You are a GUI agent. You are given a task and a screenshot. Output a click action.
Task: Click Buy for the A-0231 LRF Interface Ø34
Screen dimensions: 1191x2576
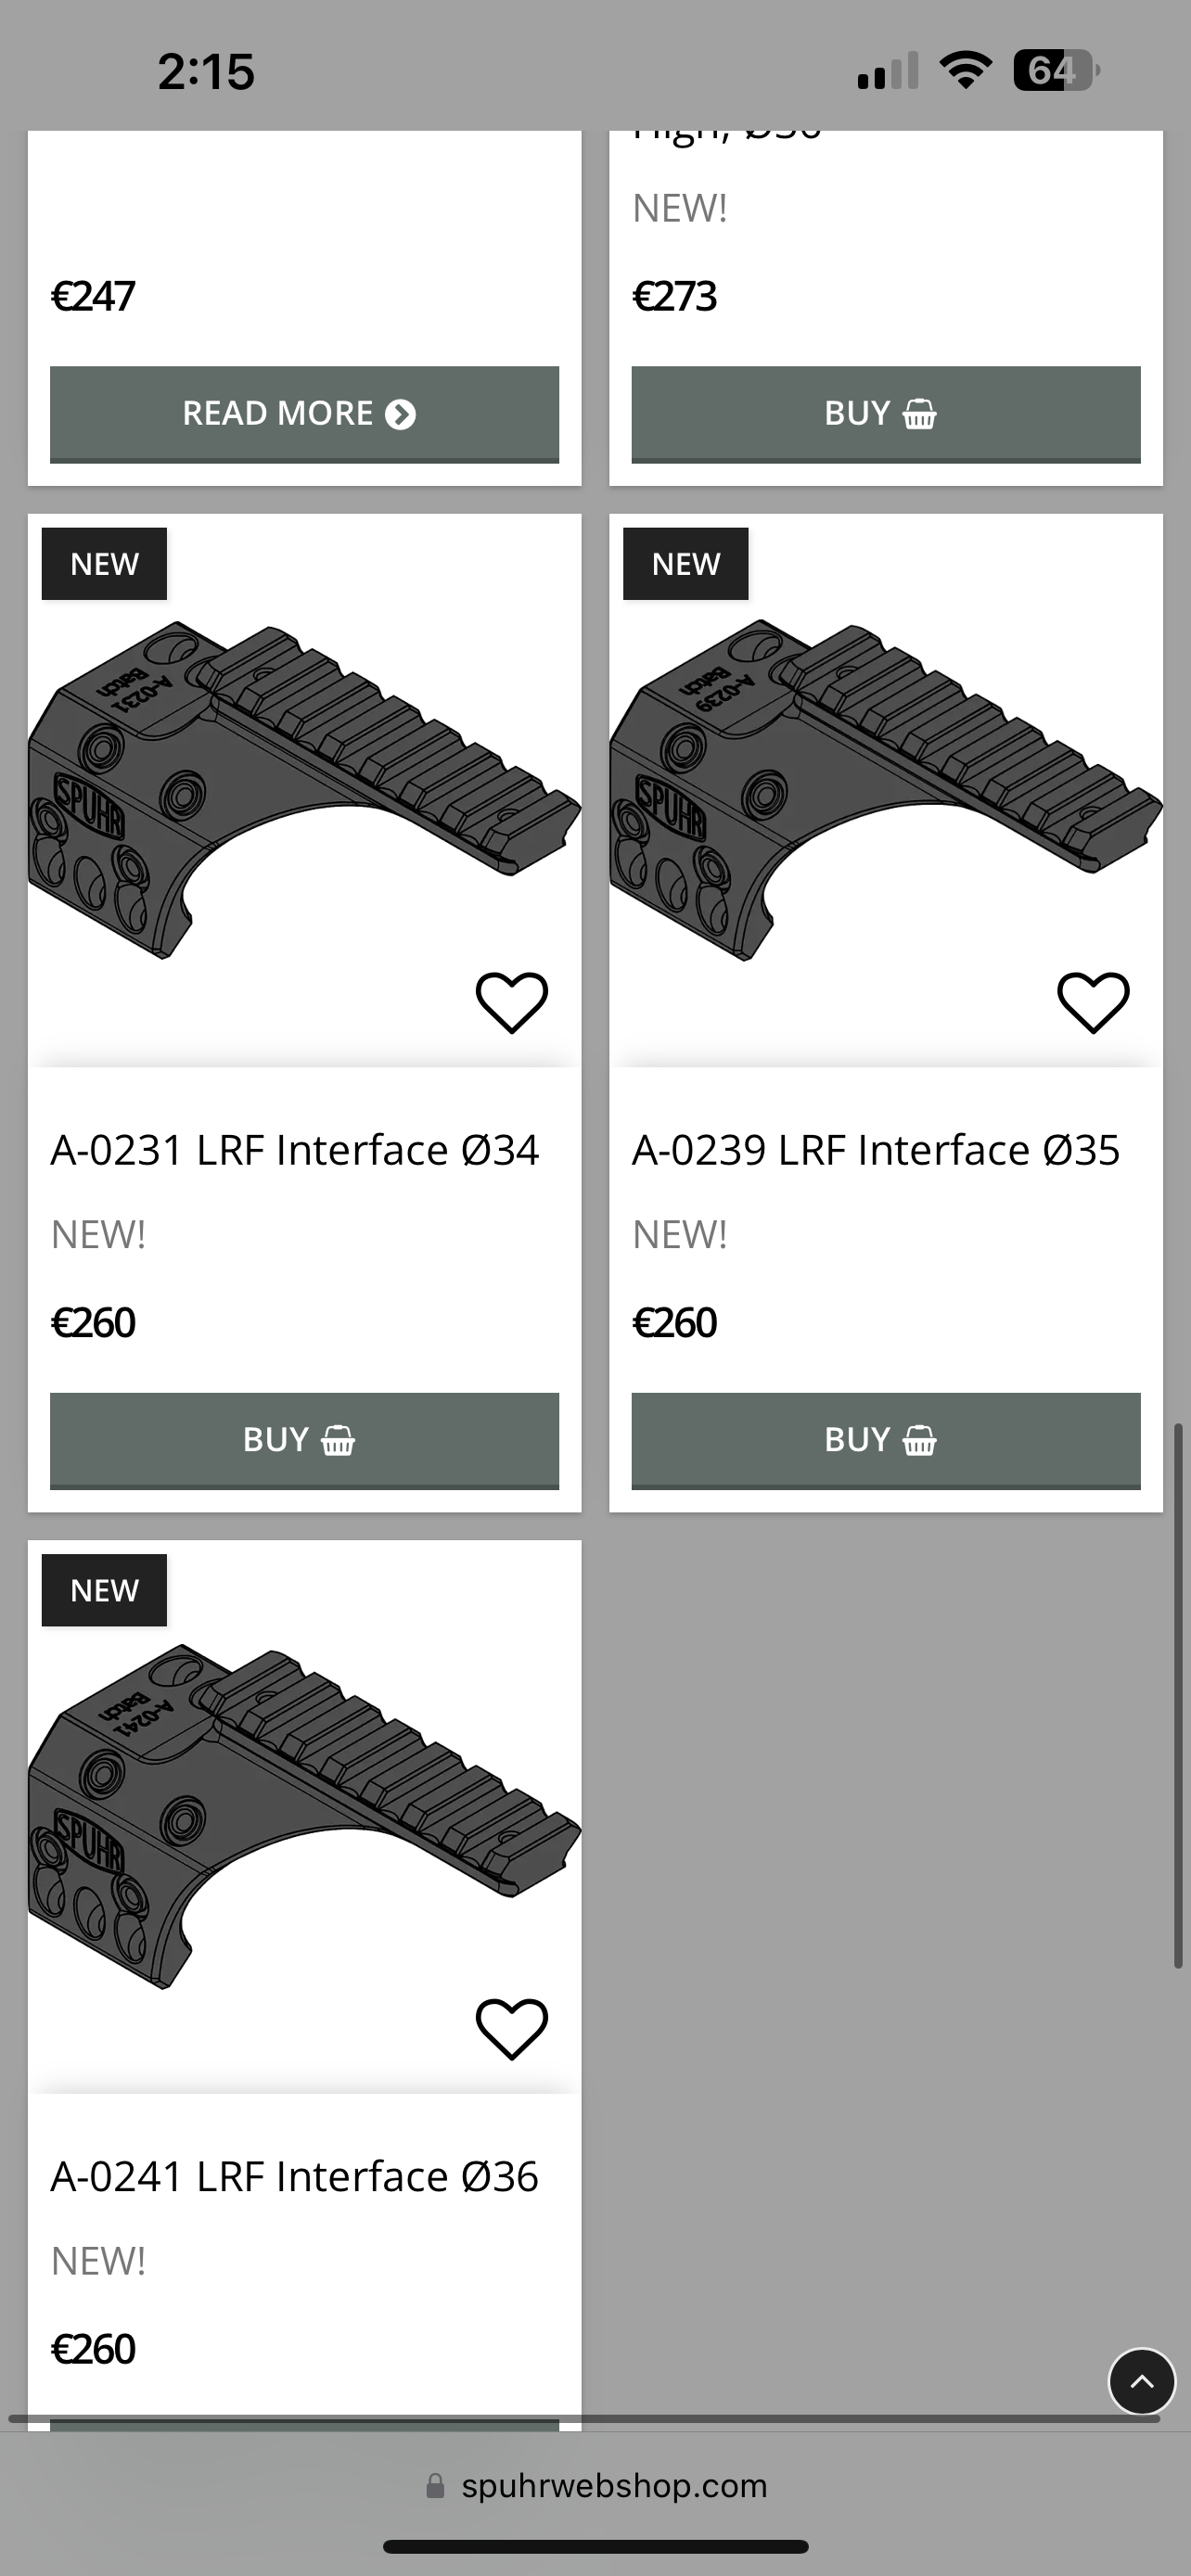coord(304,1440)
